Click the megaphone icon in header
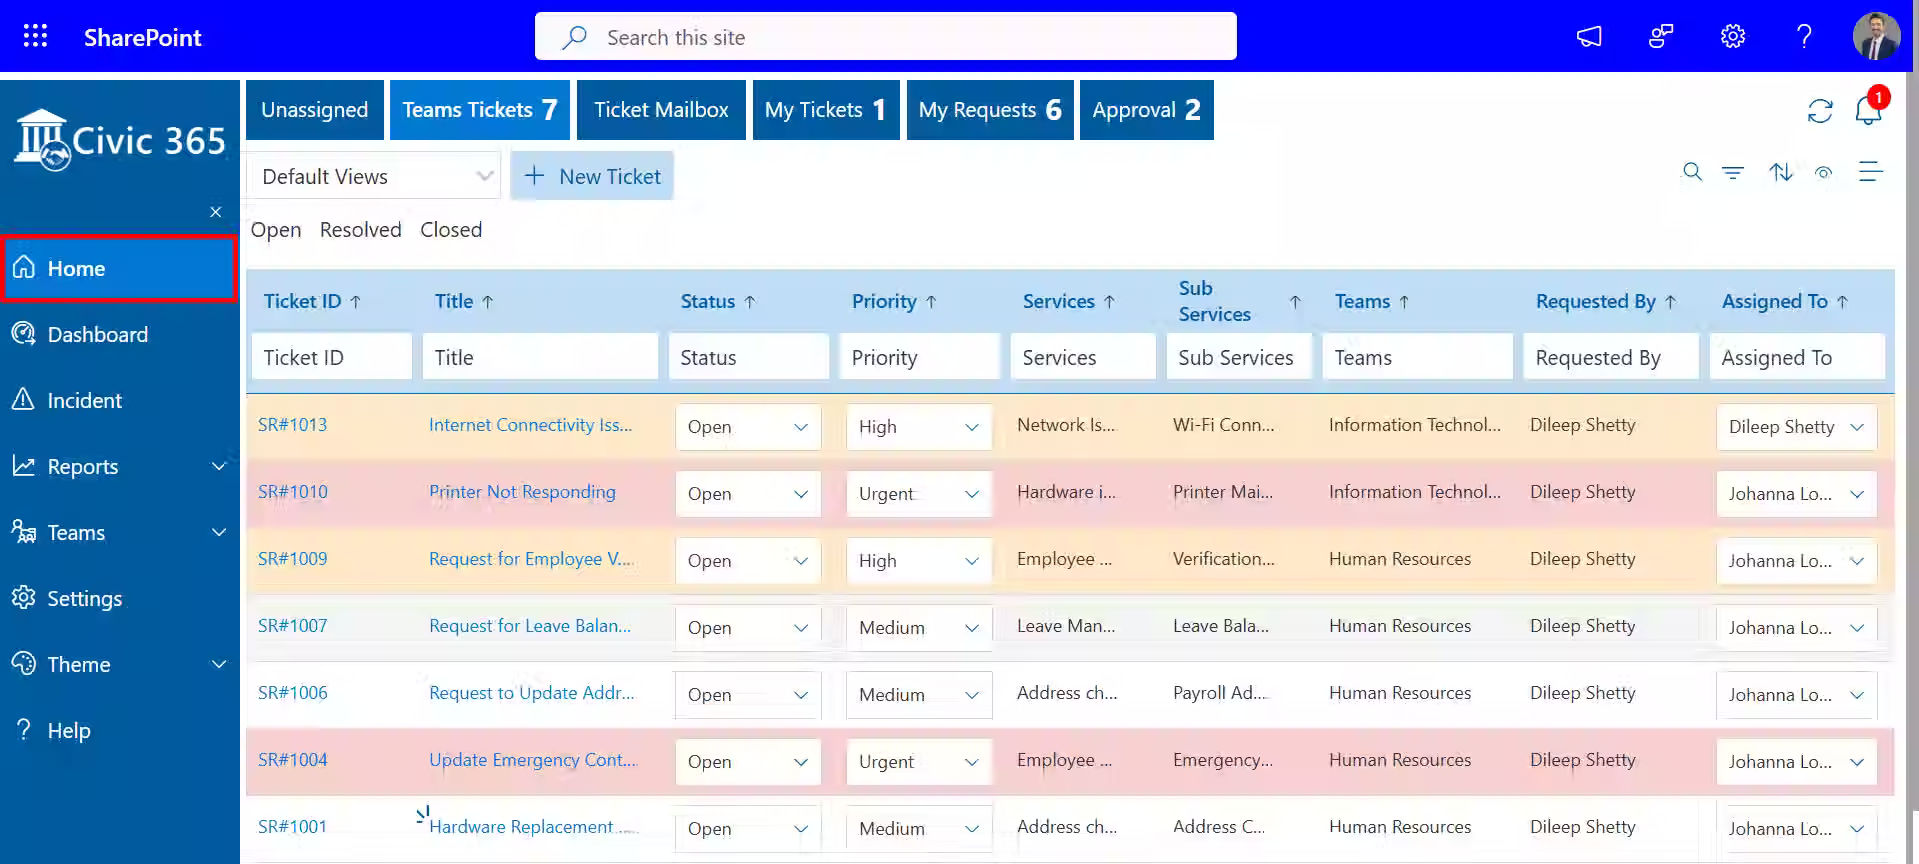The width and height of the screenshot is (1919, 864). click(1589, 37)
